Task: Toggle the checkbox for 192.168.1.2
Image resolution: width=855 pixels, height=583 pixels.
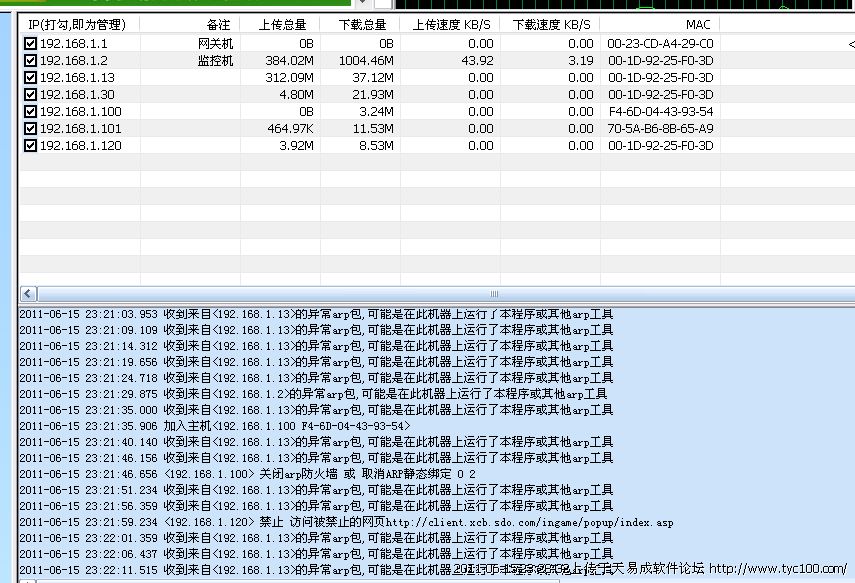Action: (x=30, y=61)
